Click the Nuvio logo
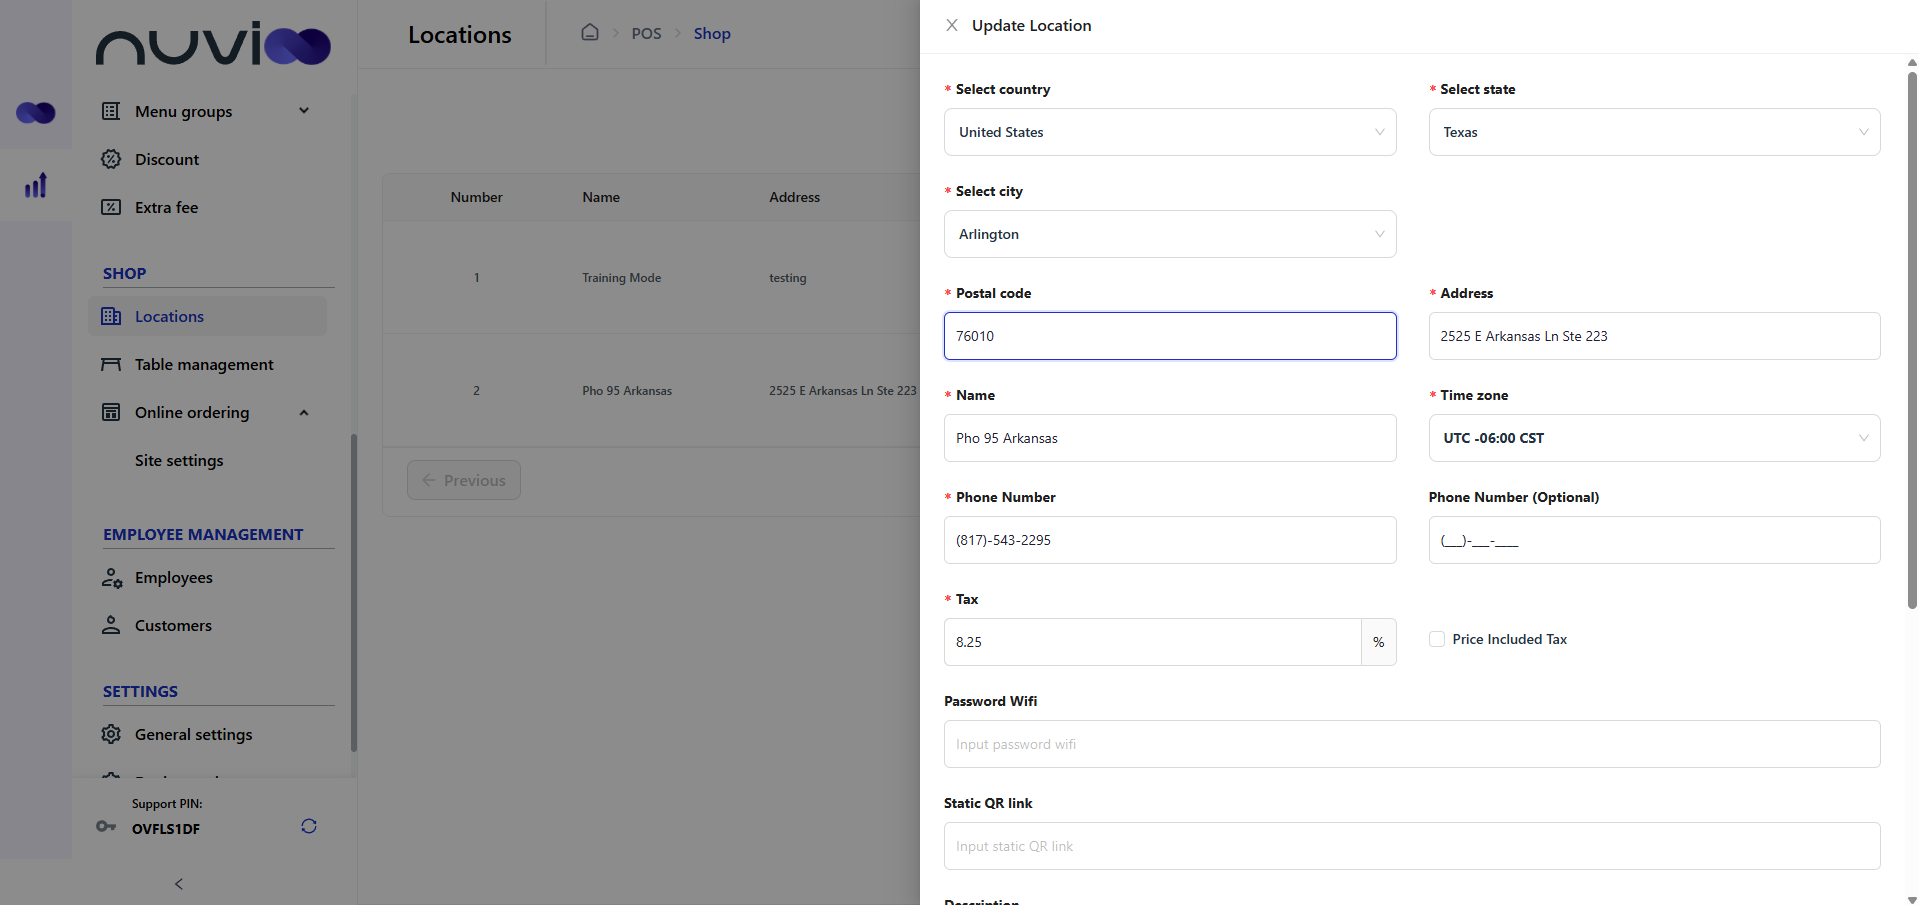This screenshot has height=905, width=1919. 213,44
